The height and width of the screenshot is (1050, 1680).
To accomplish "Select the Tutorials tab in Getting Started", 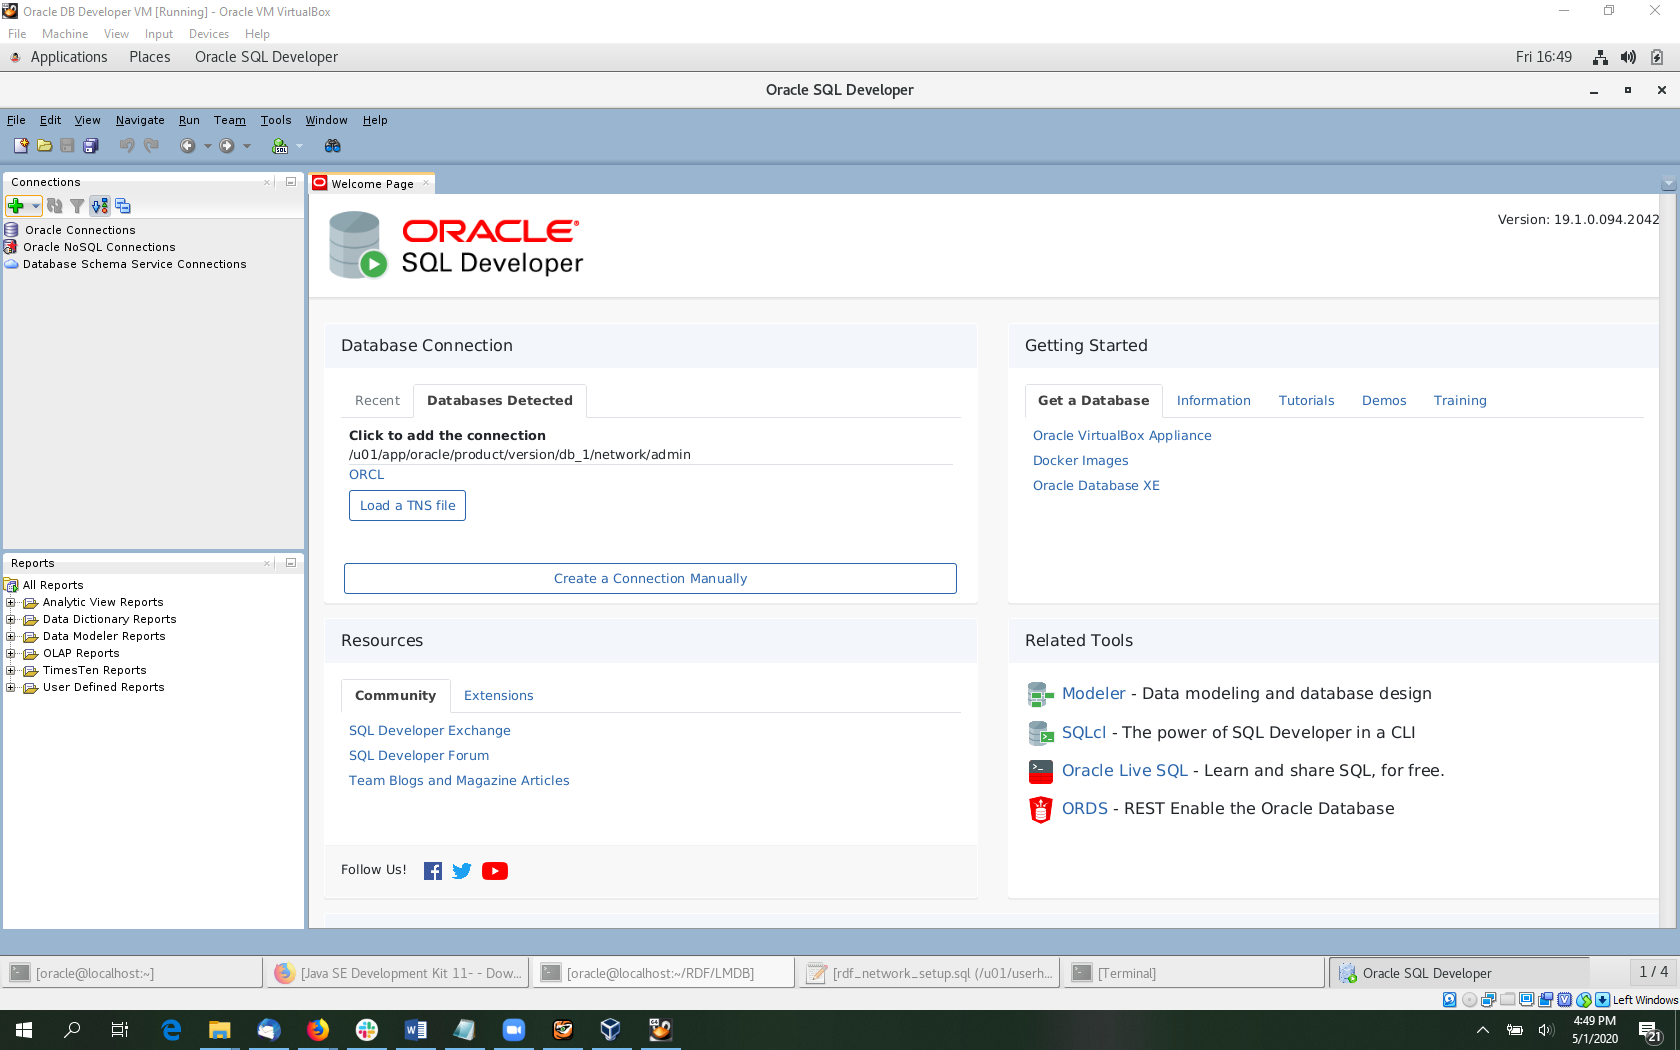I will coord(1306,401).
